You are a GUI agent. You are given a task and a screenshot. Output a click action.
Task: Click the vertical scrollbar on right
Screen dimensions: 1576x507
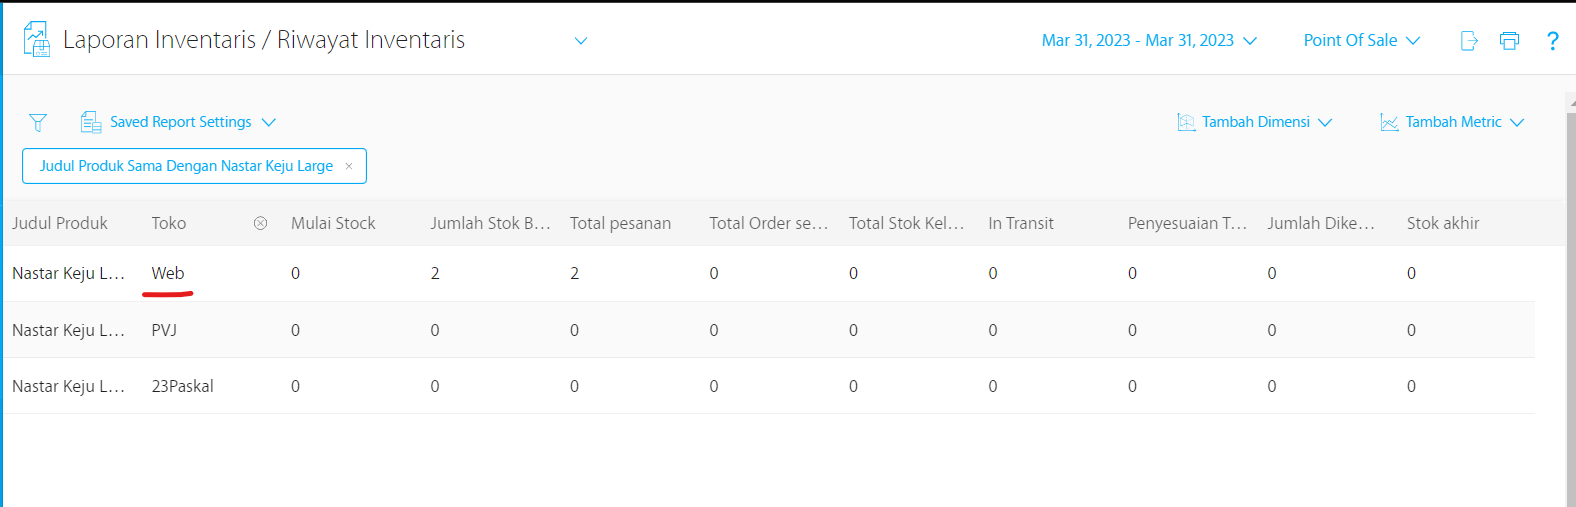1570,300
